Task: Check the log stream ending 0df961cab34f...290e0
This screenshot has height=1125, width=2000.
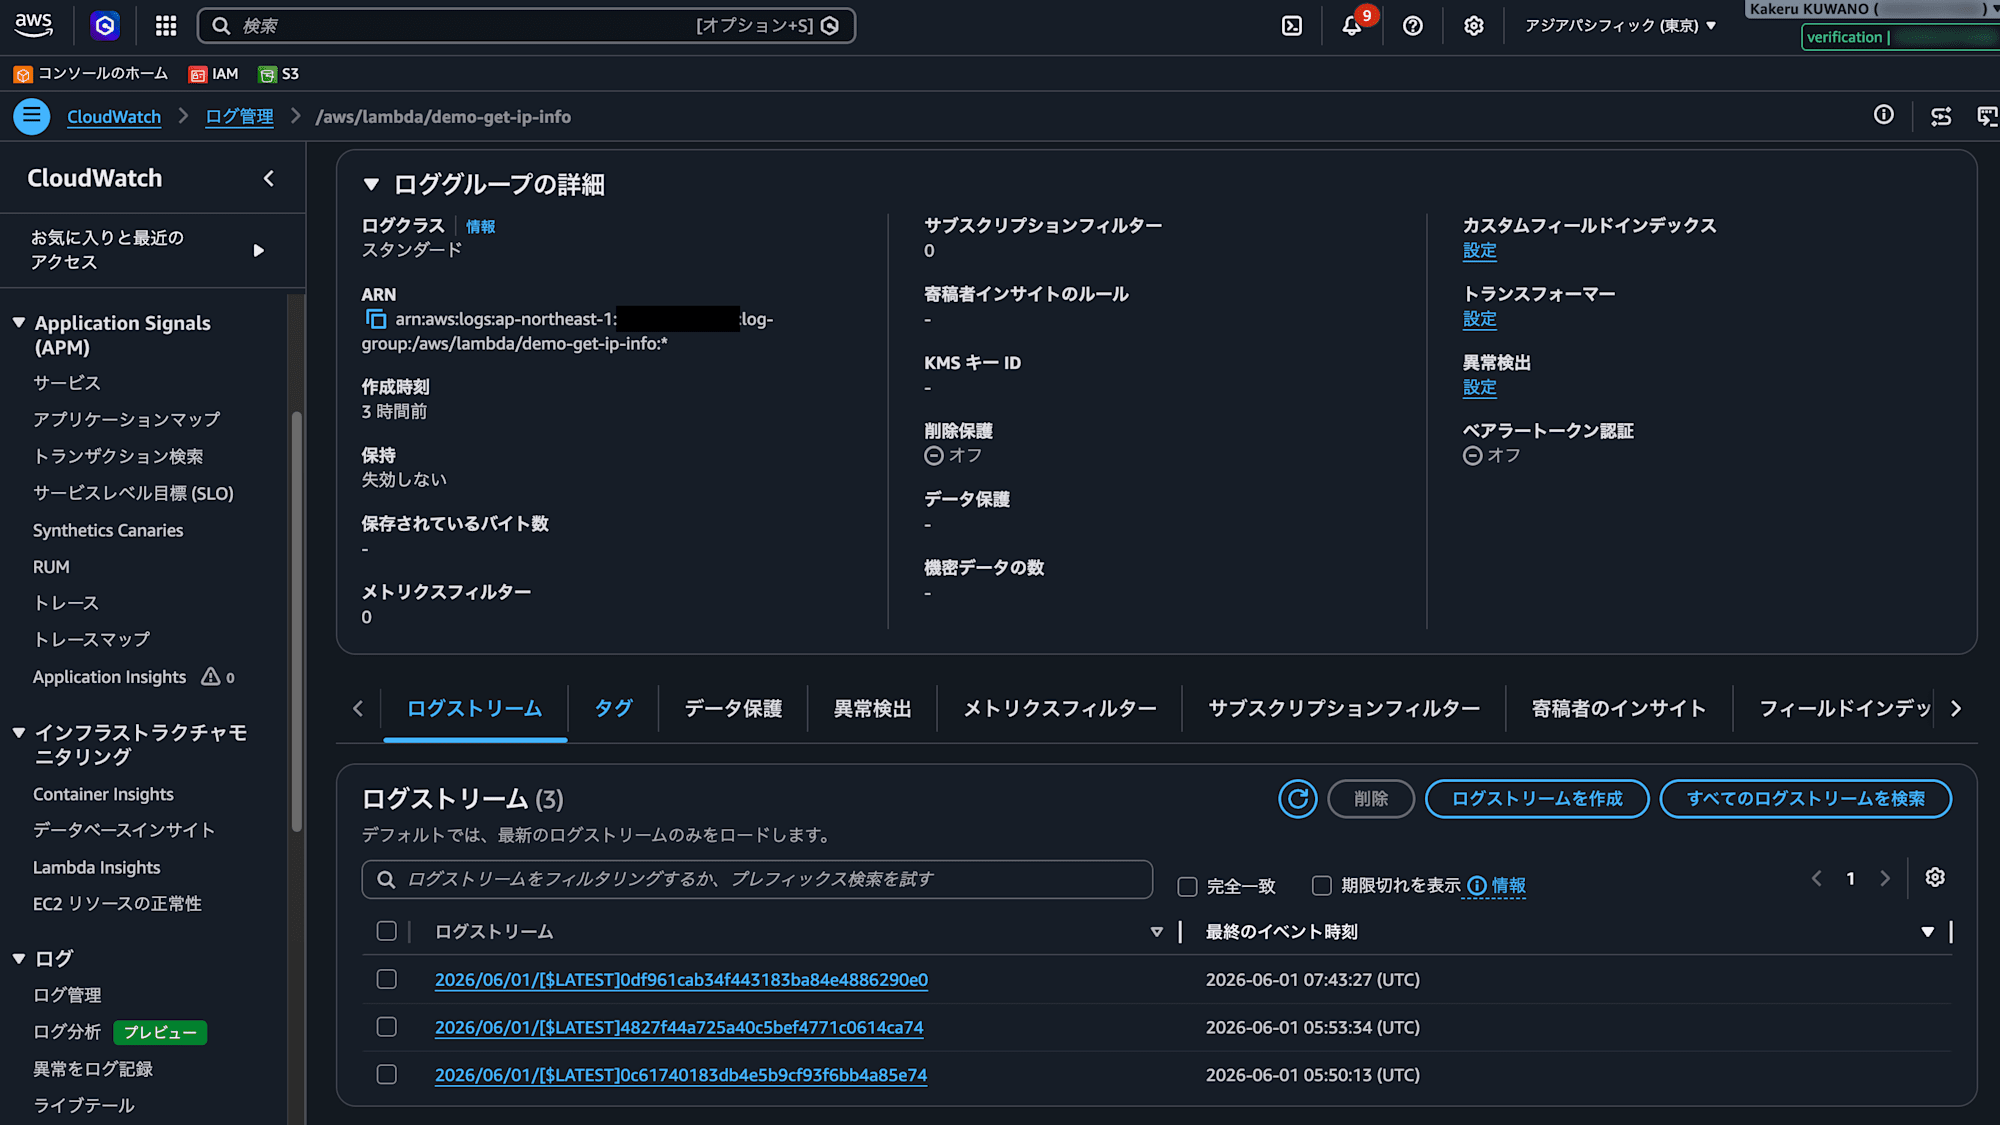Action: click(x=387, y=979)
